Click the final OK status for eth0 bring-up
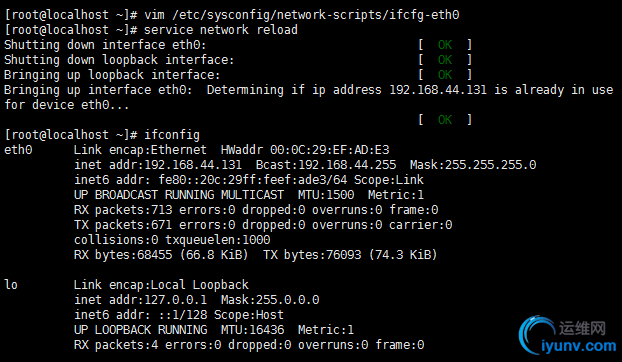This screenshot has height=362, width=622. 445,120
